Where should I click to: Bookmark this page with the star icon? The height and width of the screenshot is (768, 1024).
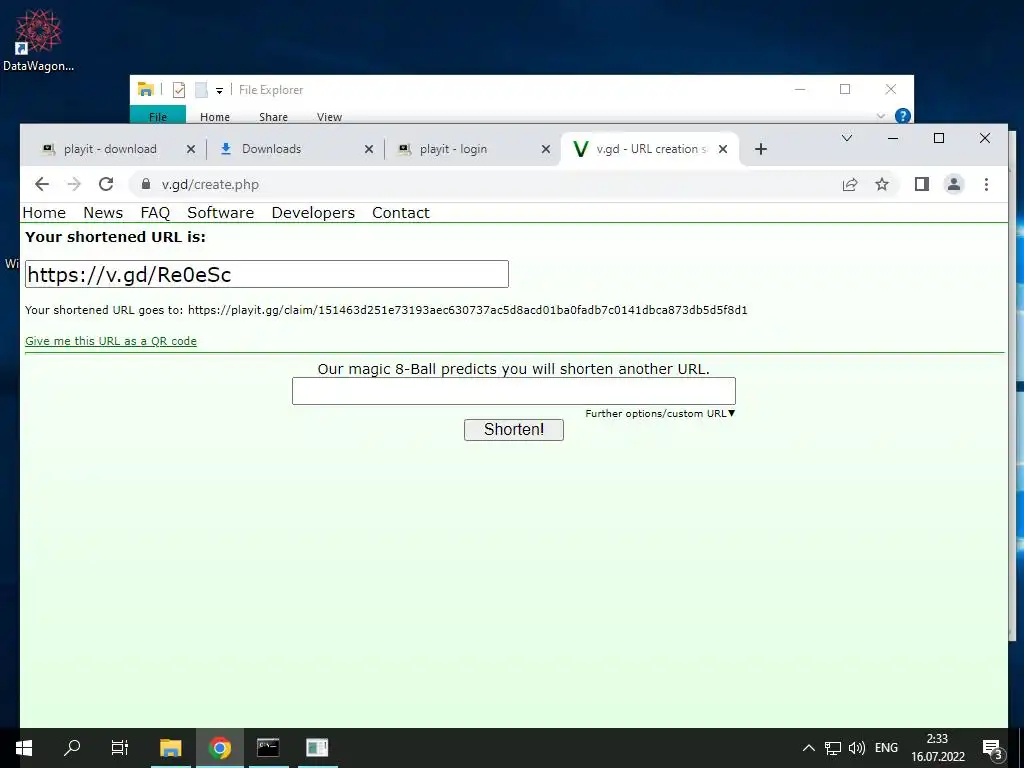click(x=882, y=185)
